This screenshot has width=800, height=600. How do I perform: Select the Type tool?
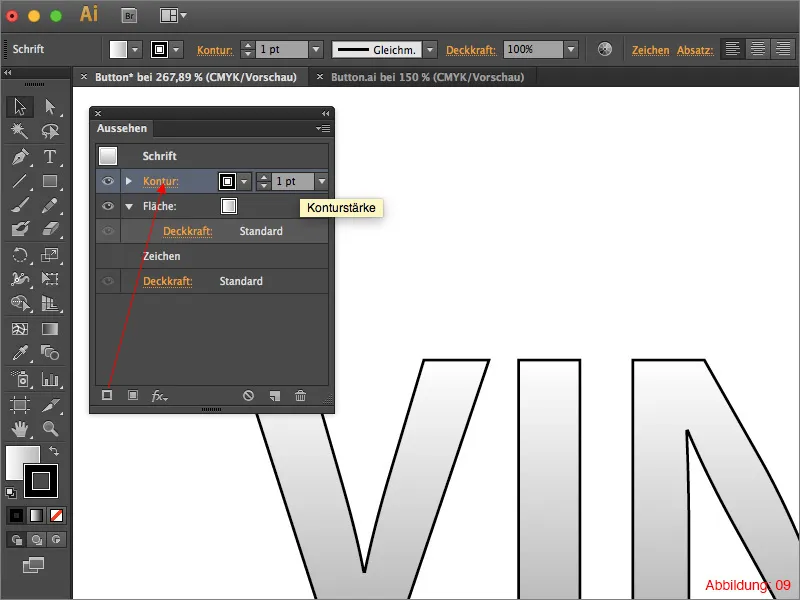coord(50,157)
